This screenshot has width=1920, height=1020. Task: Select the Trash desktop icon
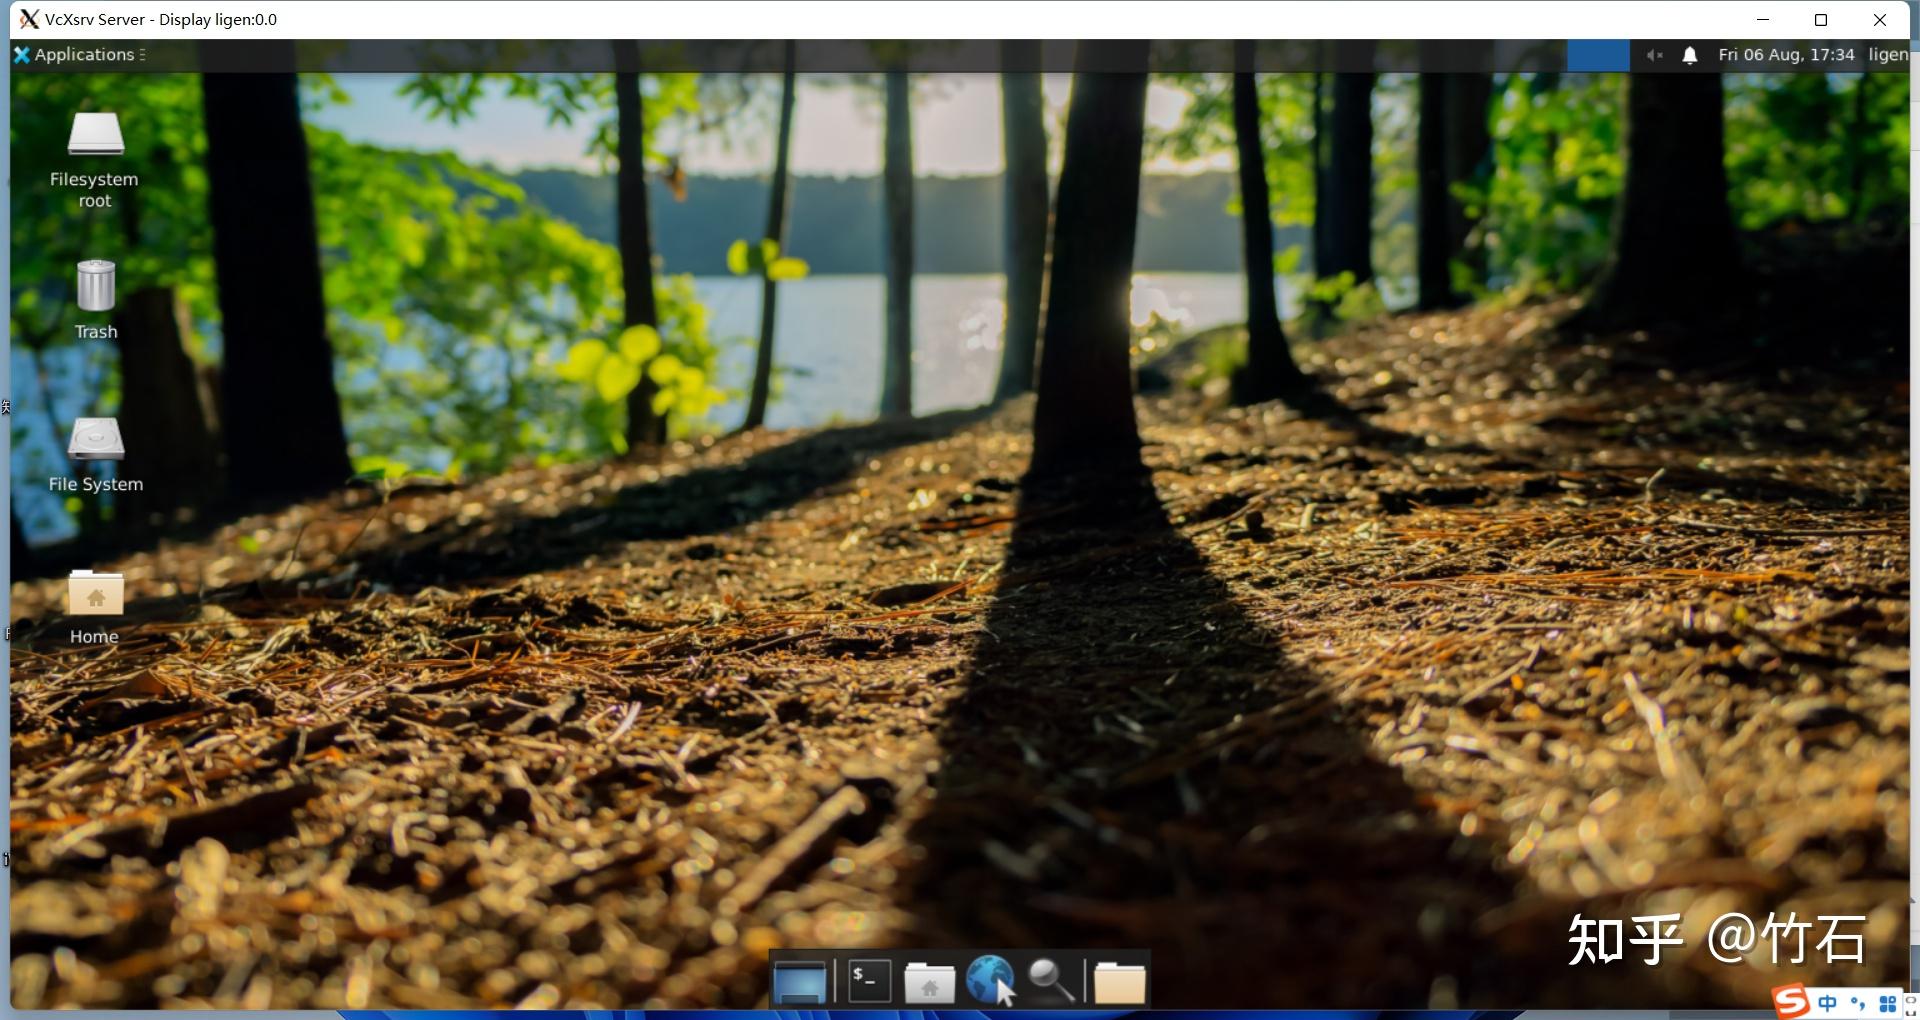pos(96,300)
